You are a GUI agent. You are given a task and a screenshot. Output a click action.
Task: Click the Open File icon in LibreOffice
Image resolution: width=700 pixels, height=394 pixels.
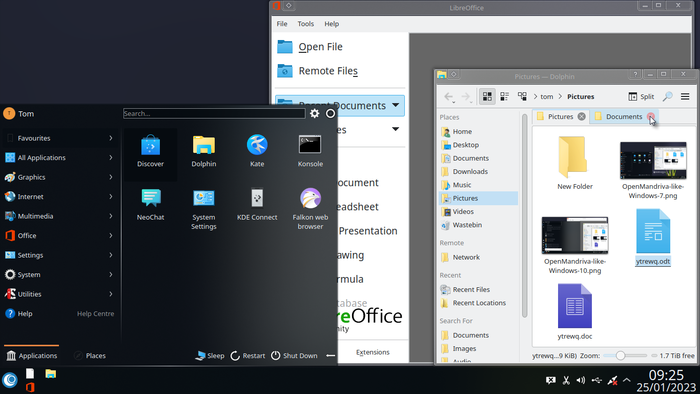(x=285, y=46)
